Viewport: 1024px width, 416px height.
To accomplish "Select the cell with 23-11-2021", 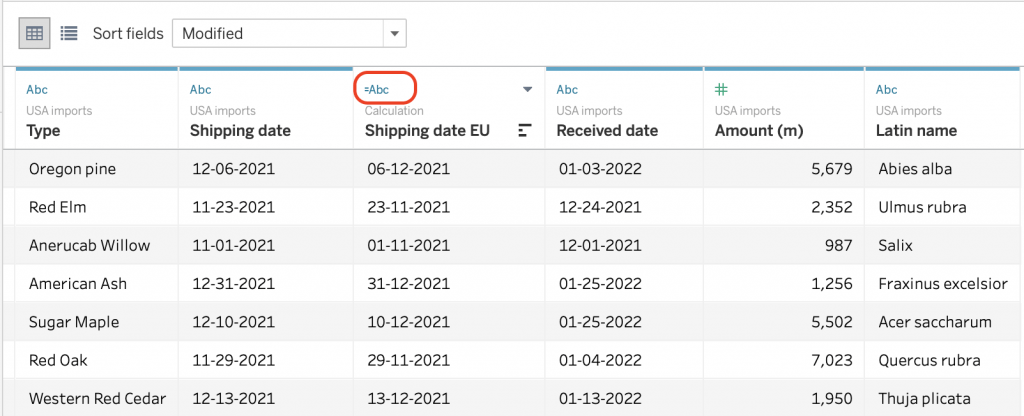I will click(407, 207).
